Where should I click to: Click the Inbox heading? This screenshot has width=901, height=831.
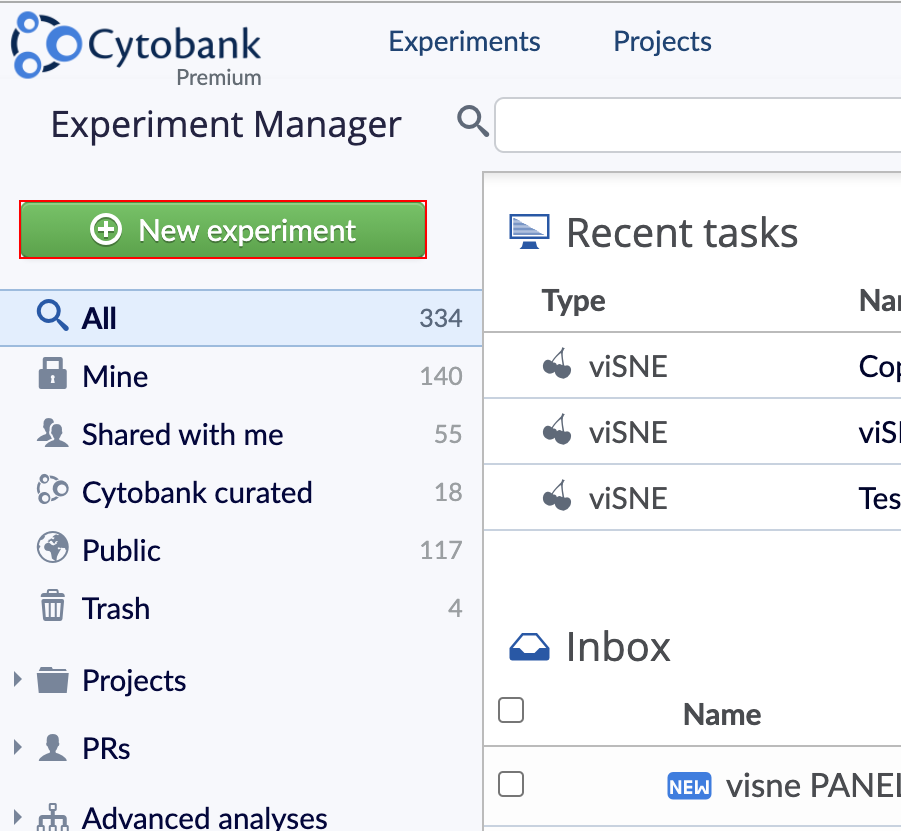(x=618, y=647)
